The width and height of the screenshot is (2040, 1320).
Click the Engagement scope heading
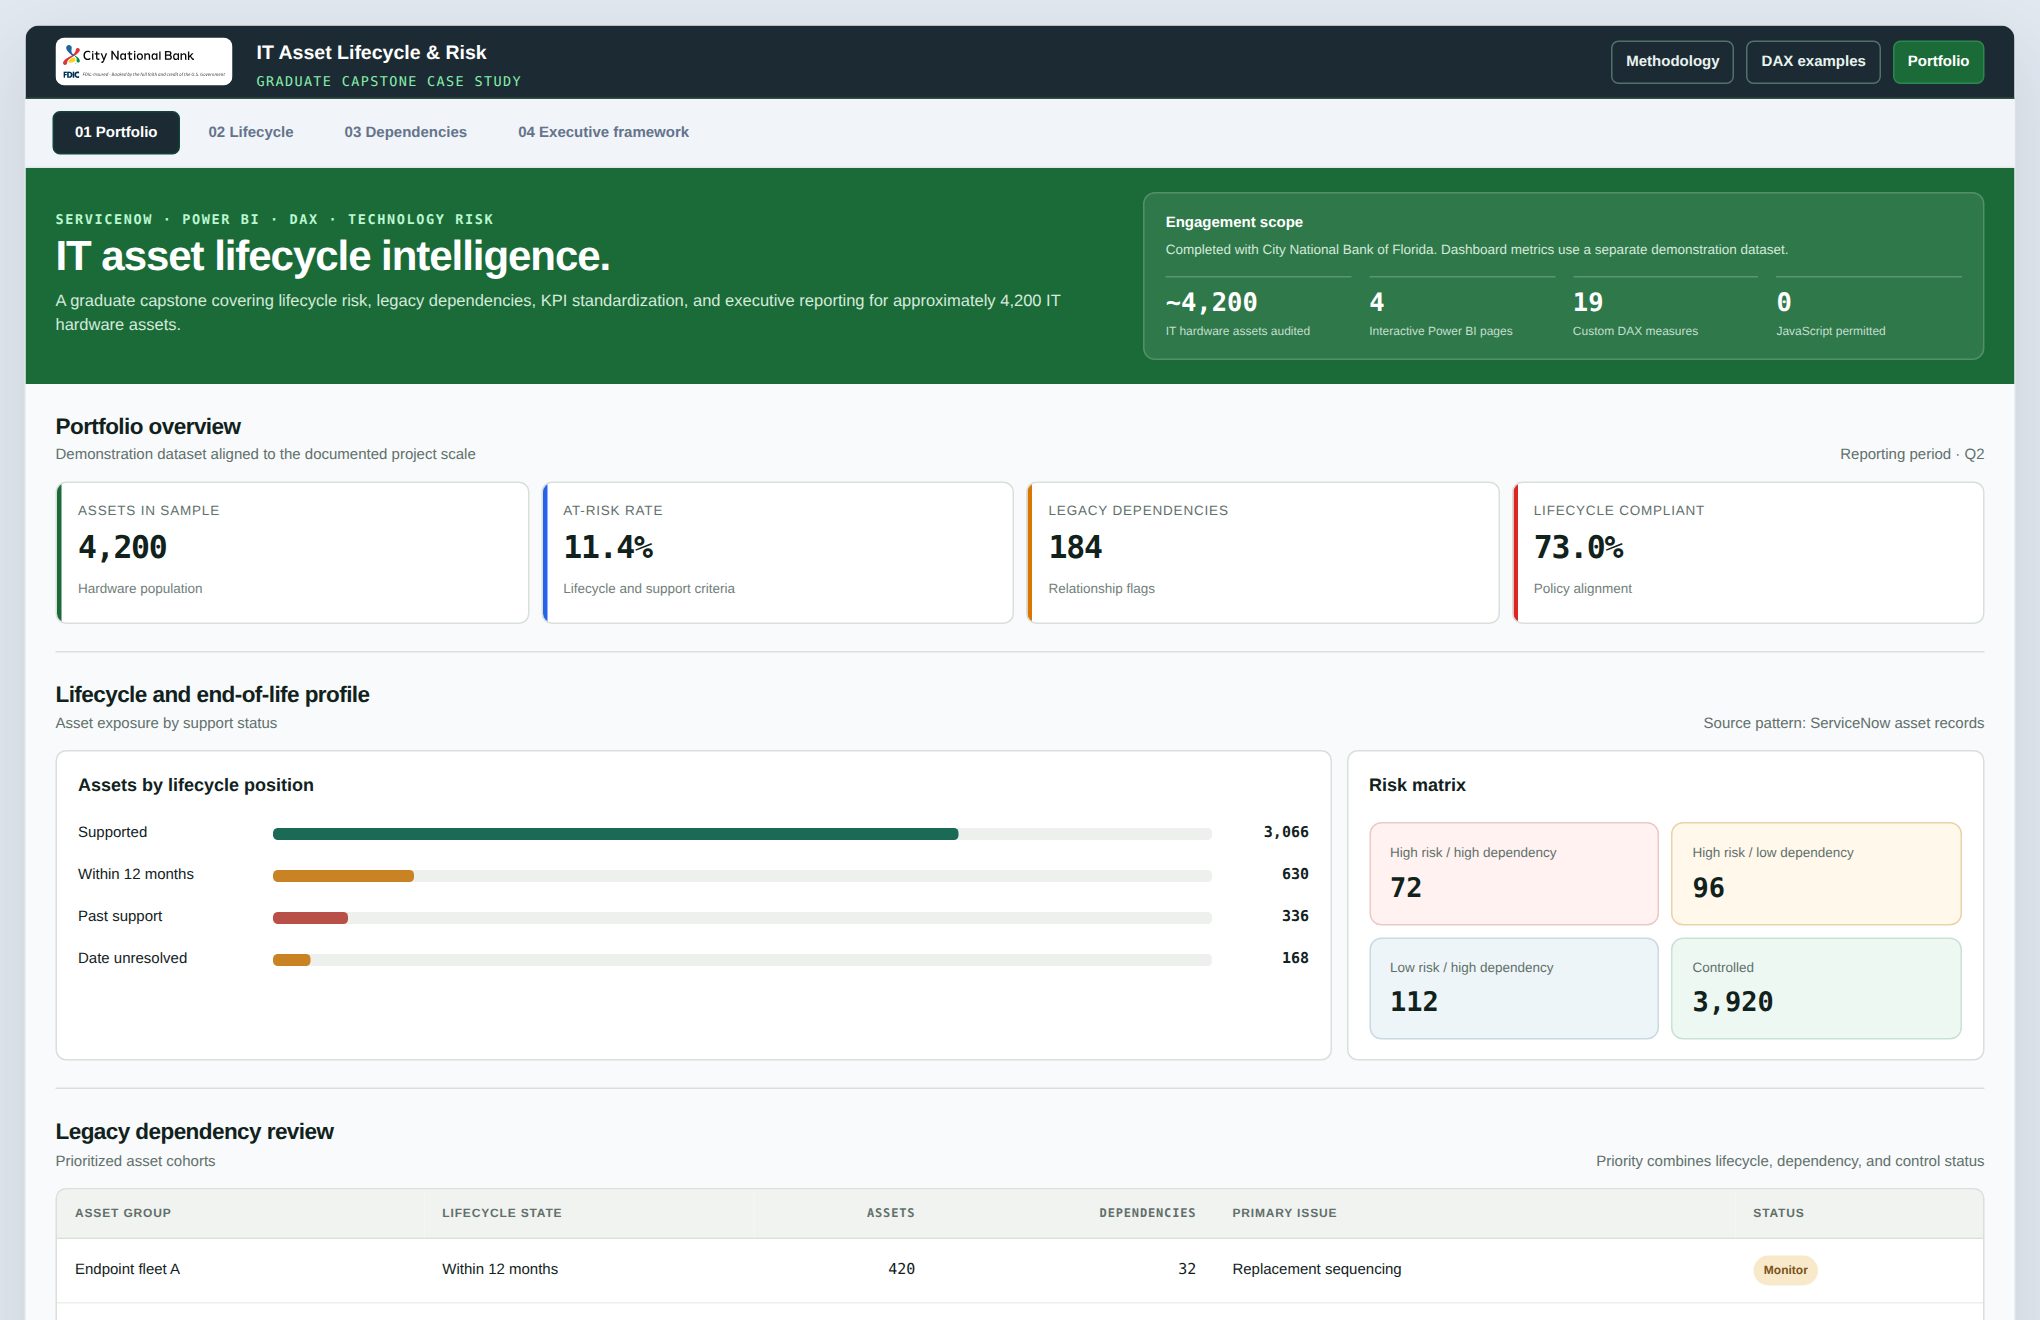coord(1234,222)
